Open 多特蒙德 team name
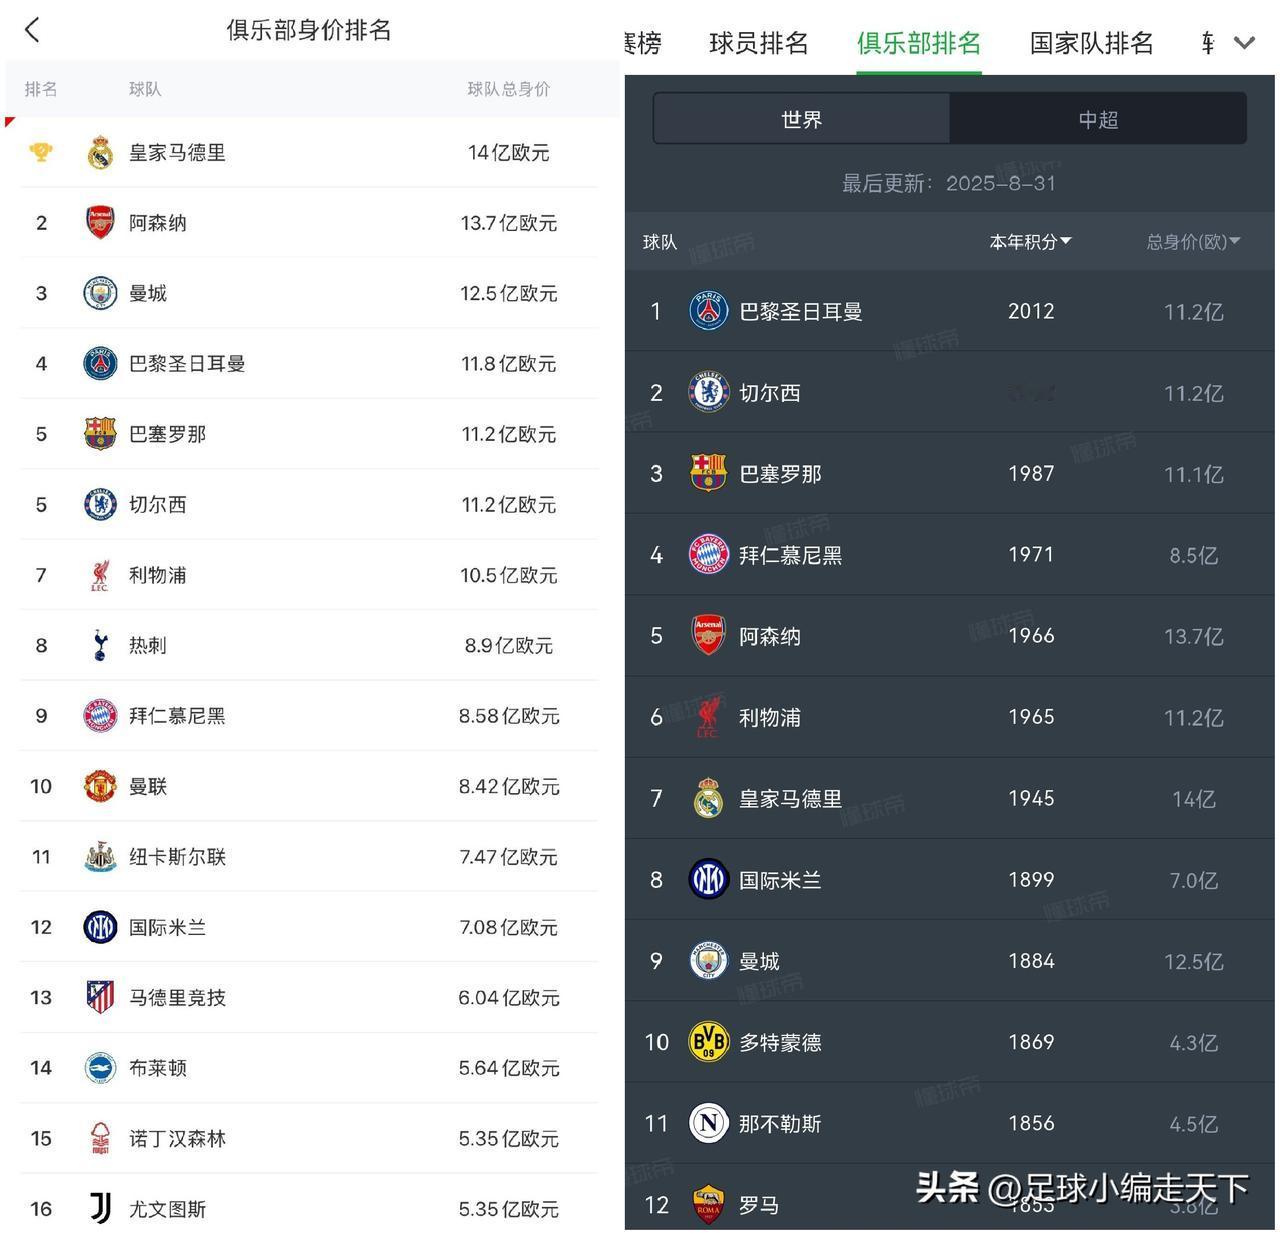This screenshot has height=1235, width=1280. tap(780, 1042)
